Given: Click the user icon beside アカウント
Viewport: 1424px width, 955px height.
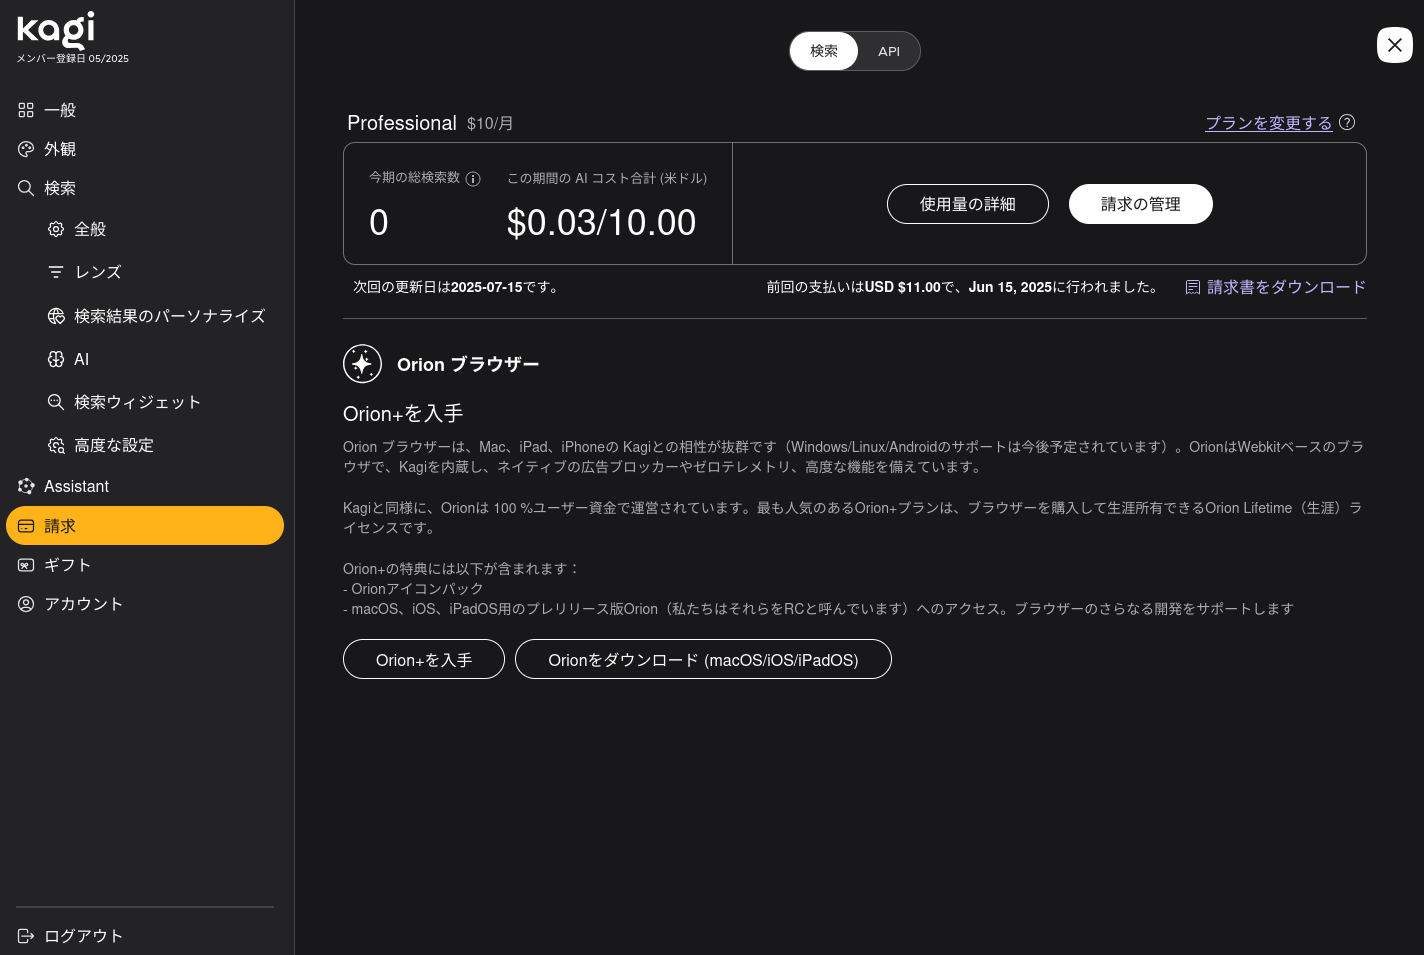Looking at the screenshot, I should (26, 604).
